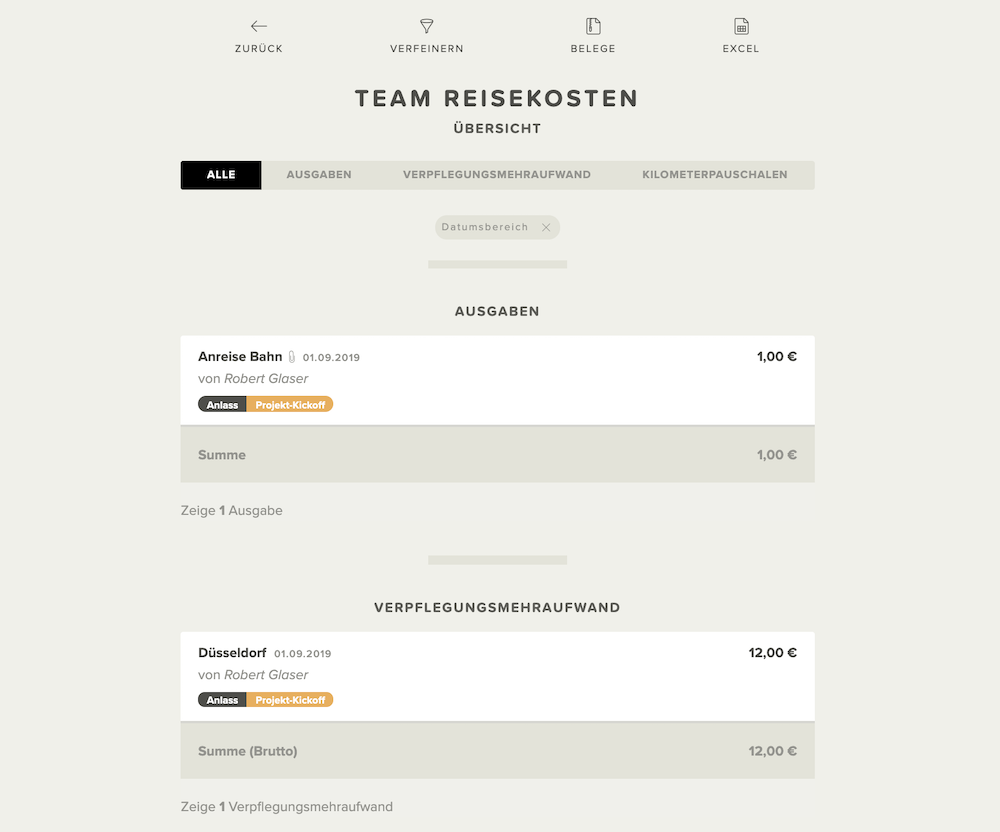Click the Excel label in top toolbar
The height and width of the screenshot is (832, 1000).
point(741,48)
